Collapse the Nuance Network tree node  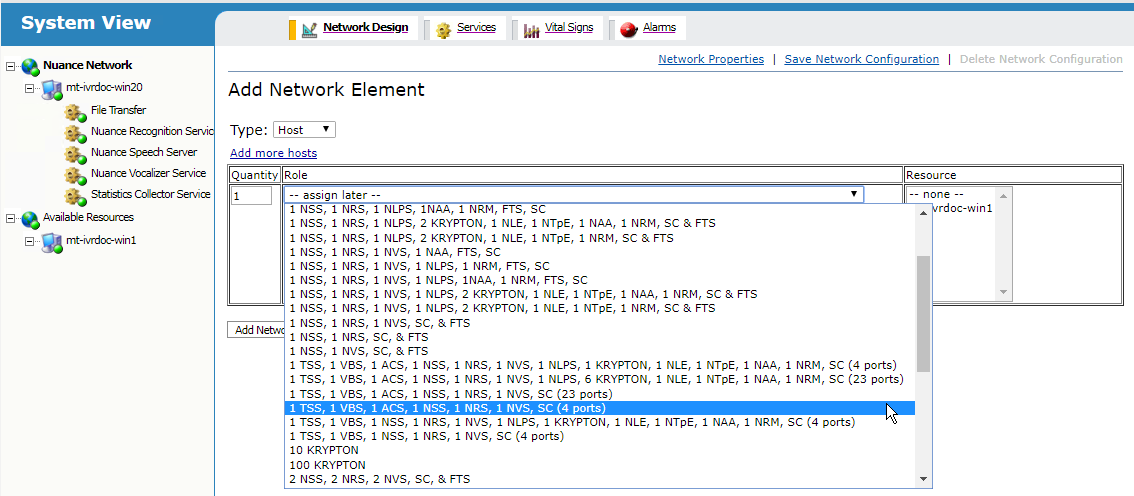pos(10,66)
